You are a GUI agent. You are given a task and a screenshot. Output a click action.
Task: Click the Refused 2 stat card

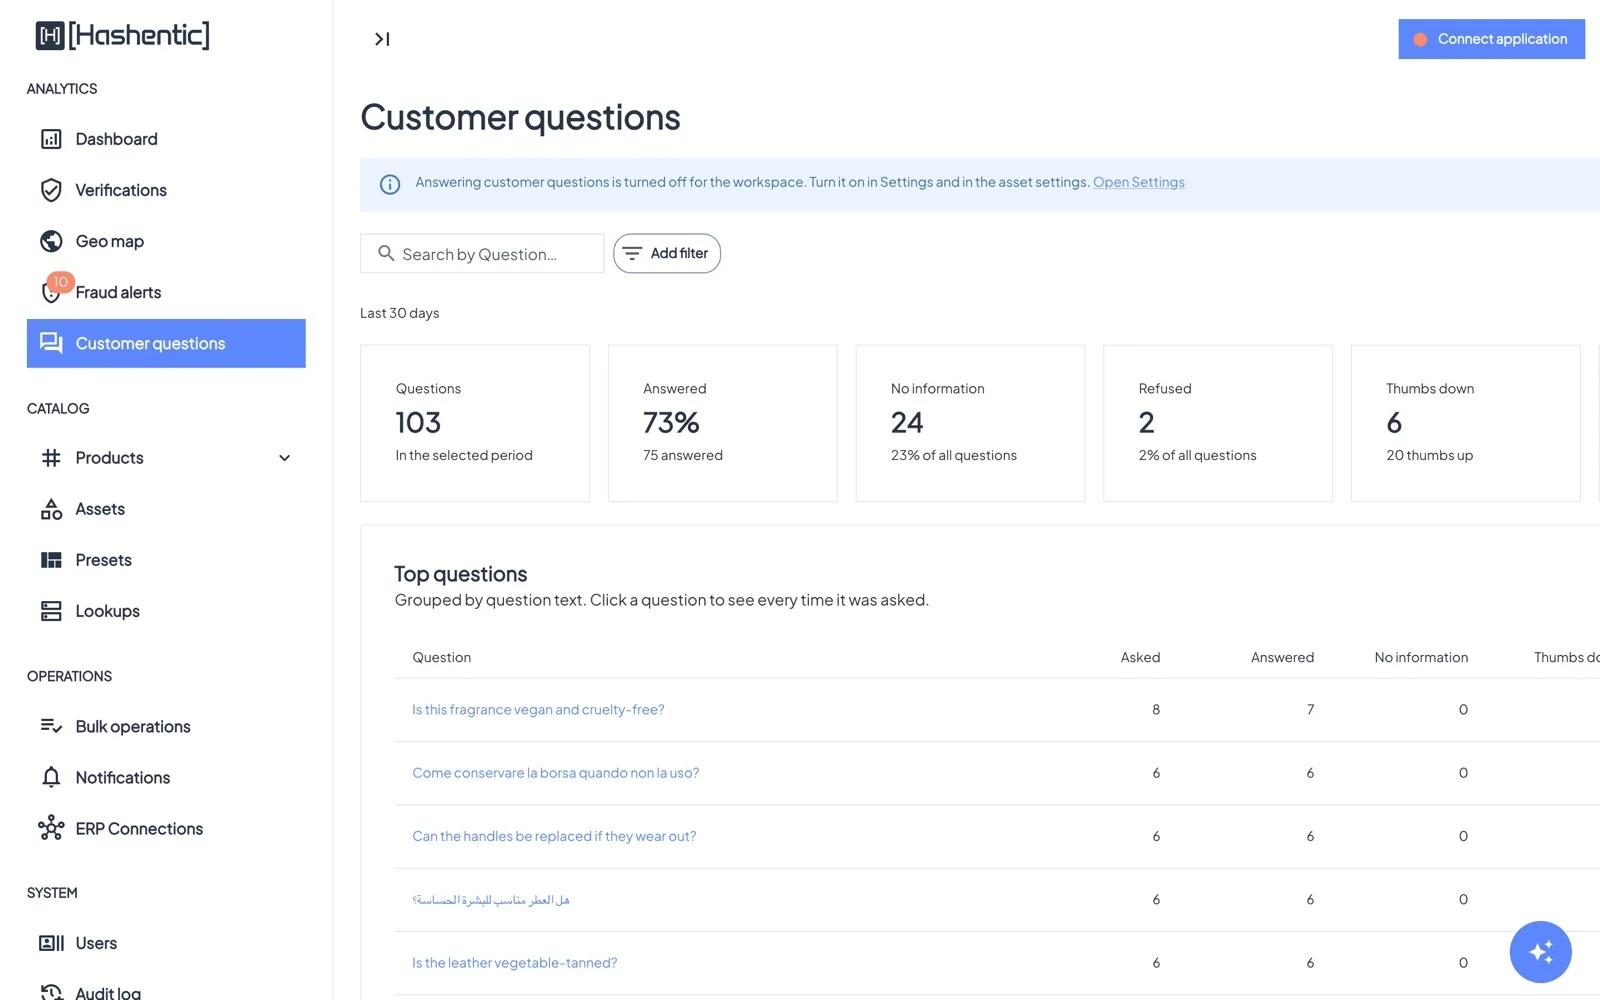tap(1218, 423)
